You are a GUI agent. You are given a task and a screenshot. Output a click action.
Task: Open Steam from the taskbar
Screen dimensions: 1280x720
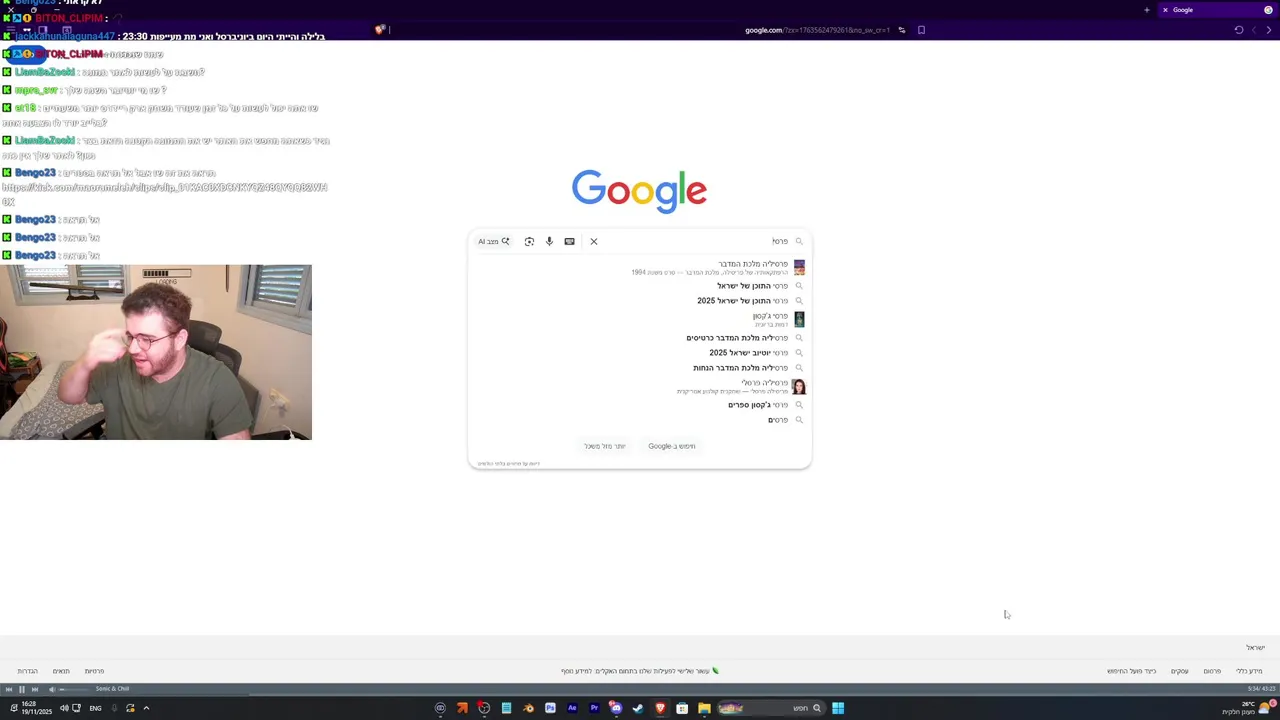638,708
